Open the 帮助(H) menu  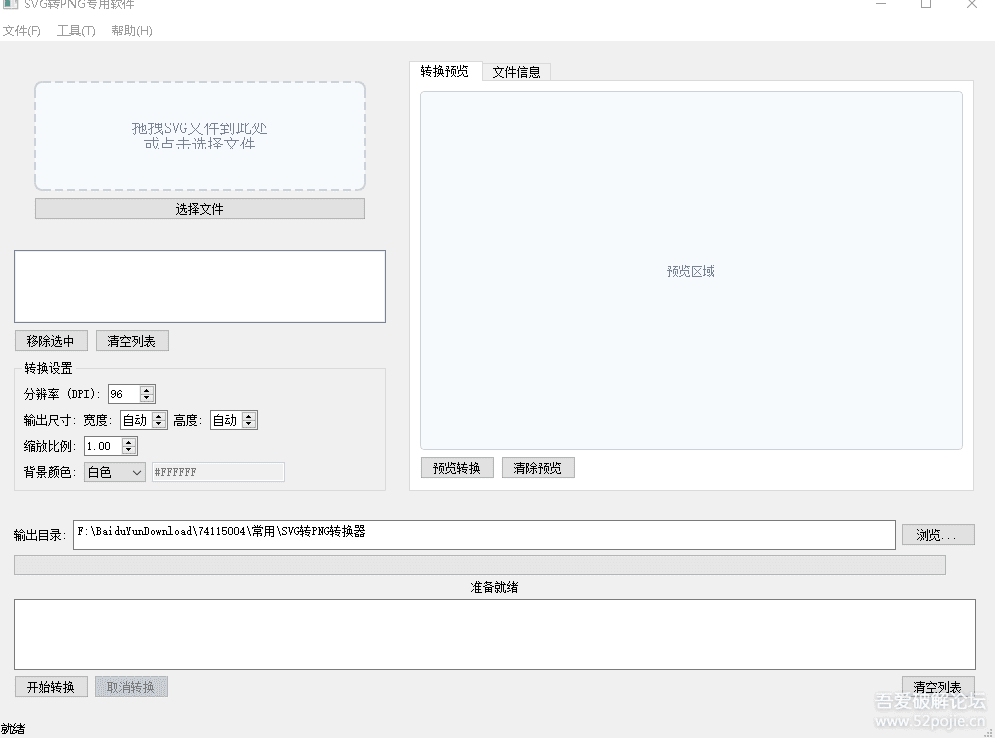[x=131, y=31]
